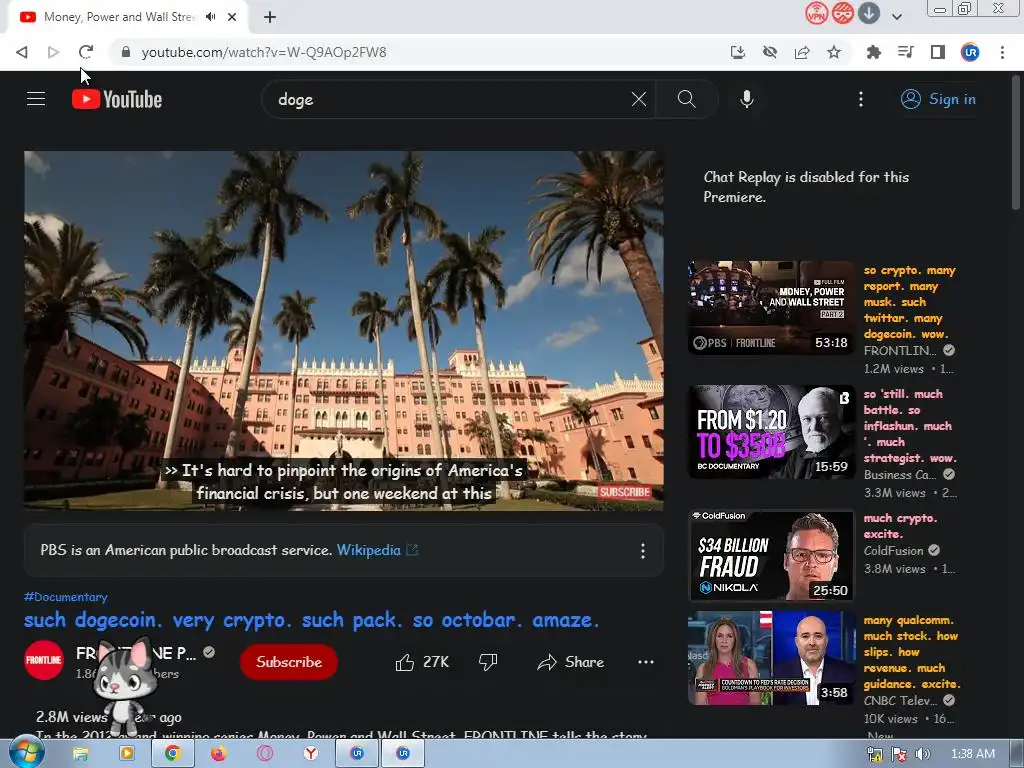Viewport: 1024px width, 768px height.
Task: Clear the search text with the X
Action: [x=639, y=99]
